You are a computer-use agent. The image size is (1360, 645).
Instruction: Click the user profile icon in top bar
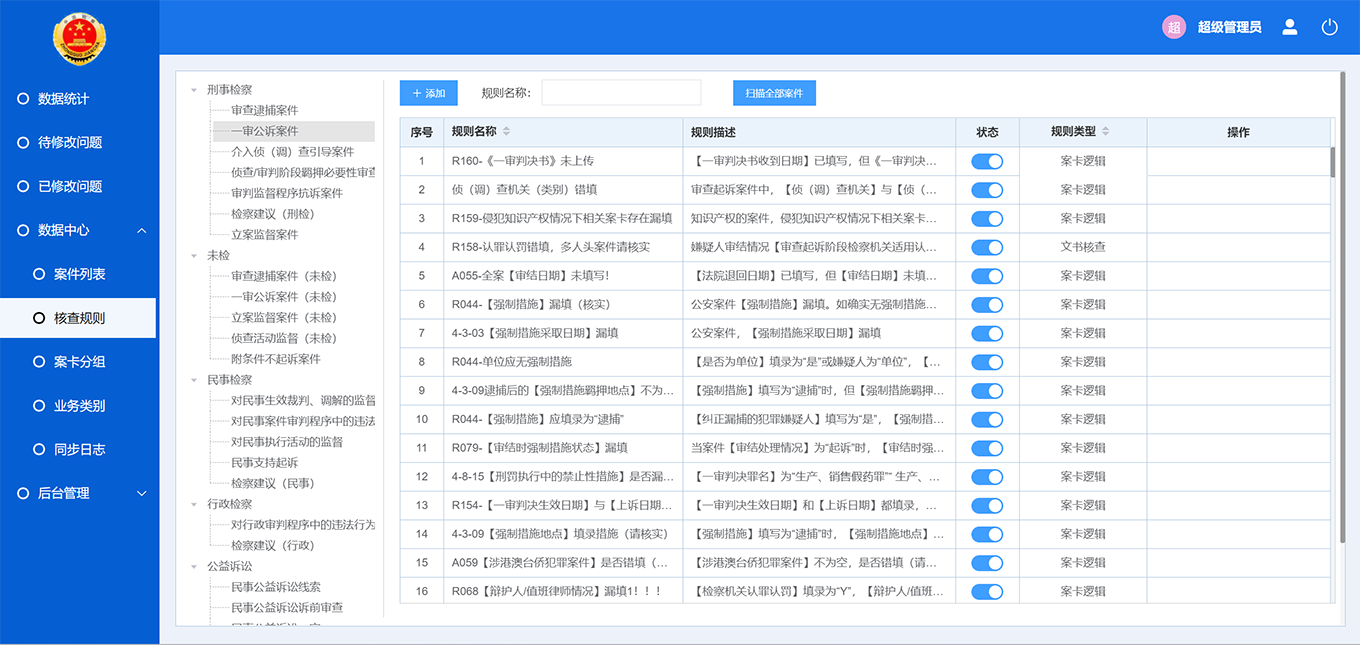(1289, 27)
